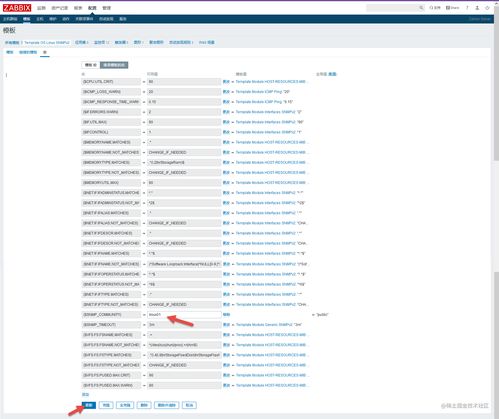Click the Cancel button at bottom
This screenshot has height=419, width=499.
[189, 405]
